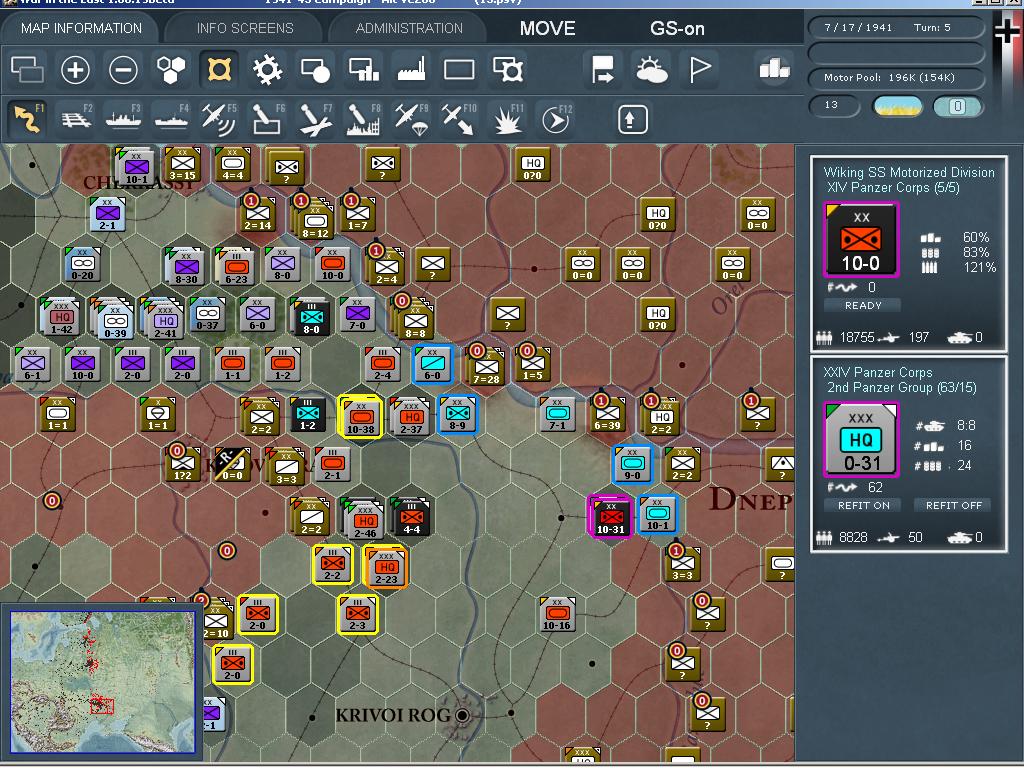Select the F11 explosion icon
The width and height of the screenshot is (1024, 768).
507,119
